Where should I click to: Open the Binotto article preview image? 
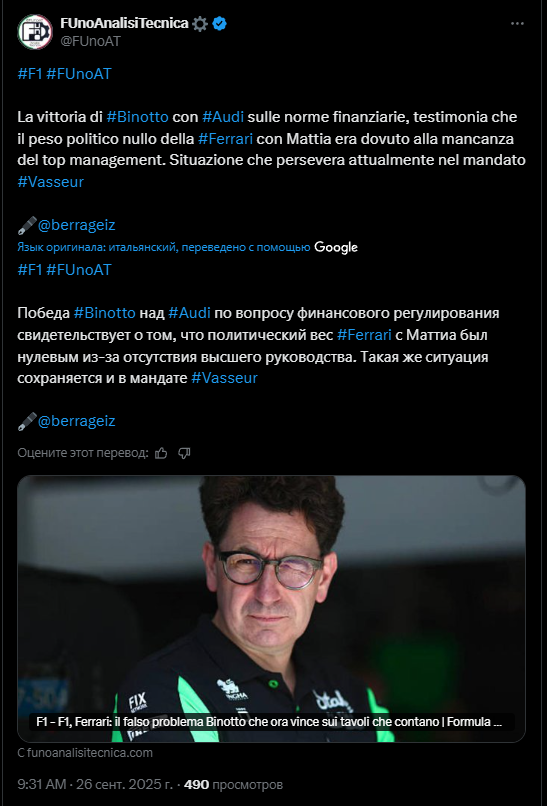point(271,609)
